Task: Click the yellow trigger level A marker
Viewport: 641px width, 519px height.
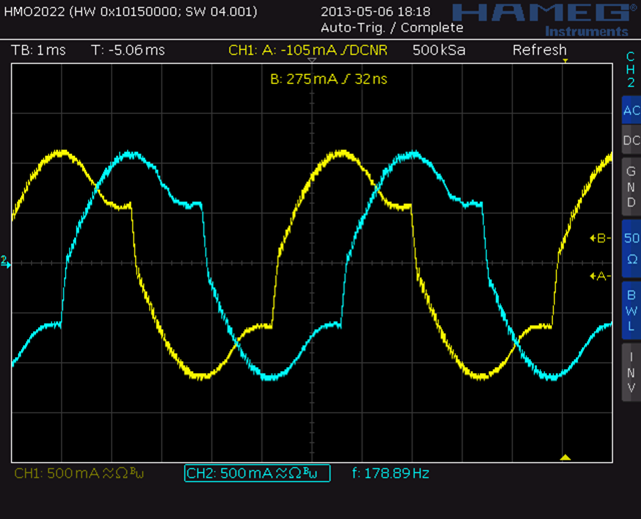Action: pyautogui.click(x=600, y=276)
